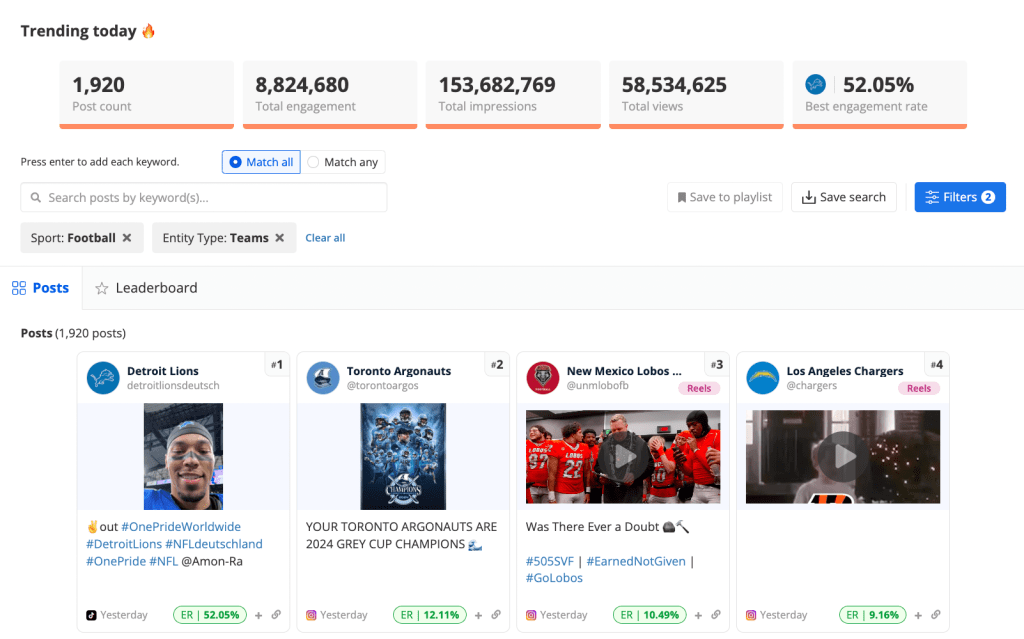Open the Filters panel button
Image resolution: width=1024 pixels, height=639 pixels.
[959, 197]
